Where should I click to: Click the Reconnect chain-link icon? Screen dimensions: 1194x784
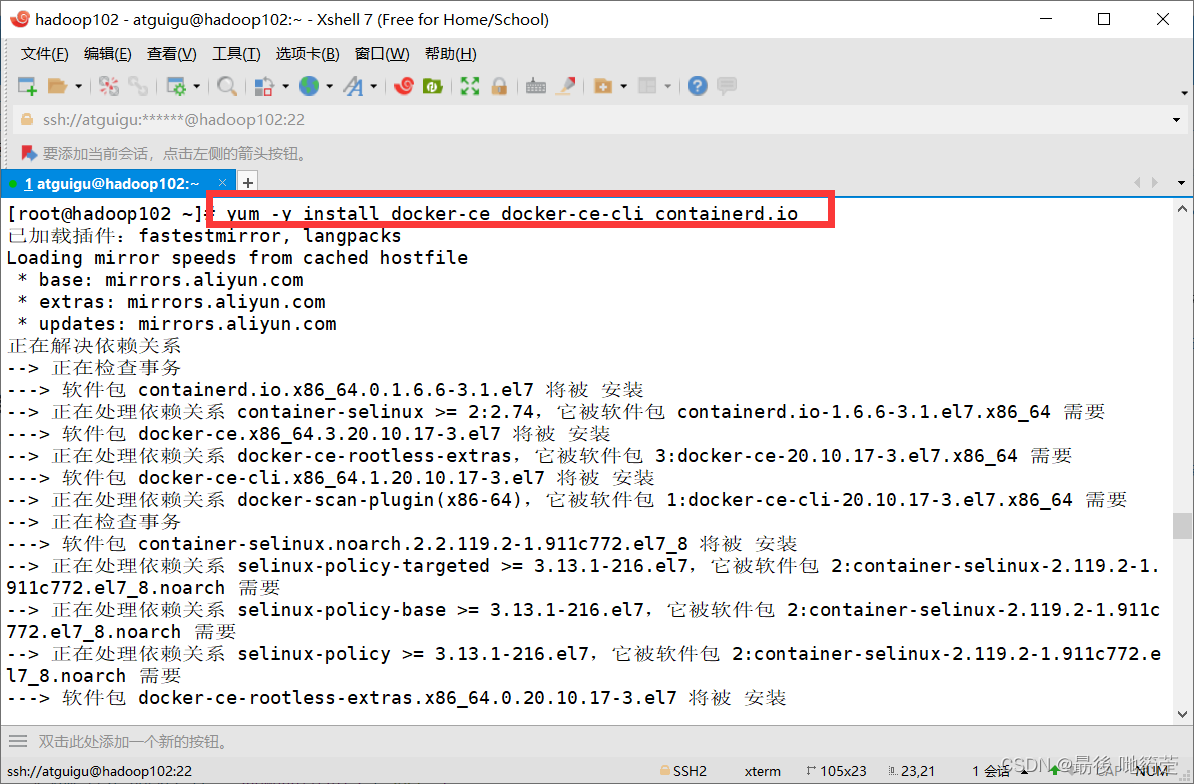[138, 86]
